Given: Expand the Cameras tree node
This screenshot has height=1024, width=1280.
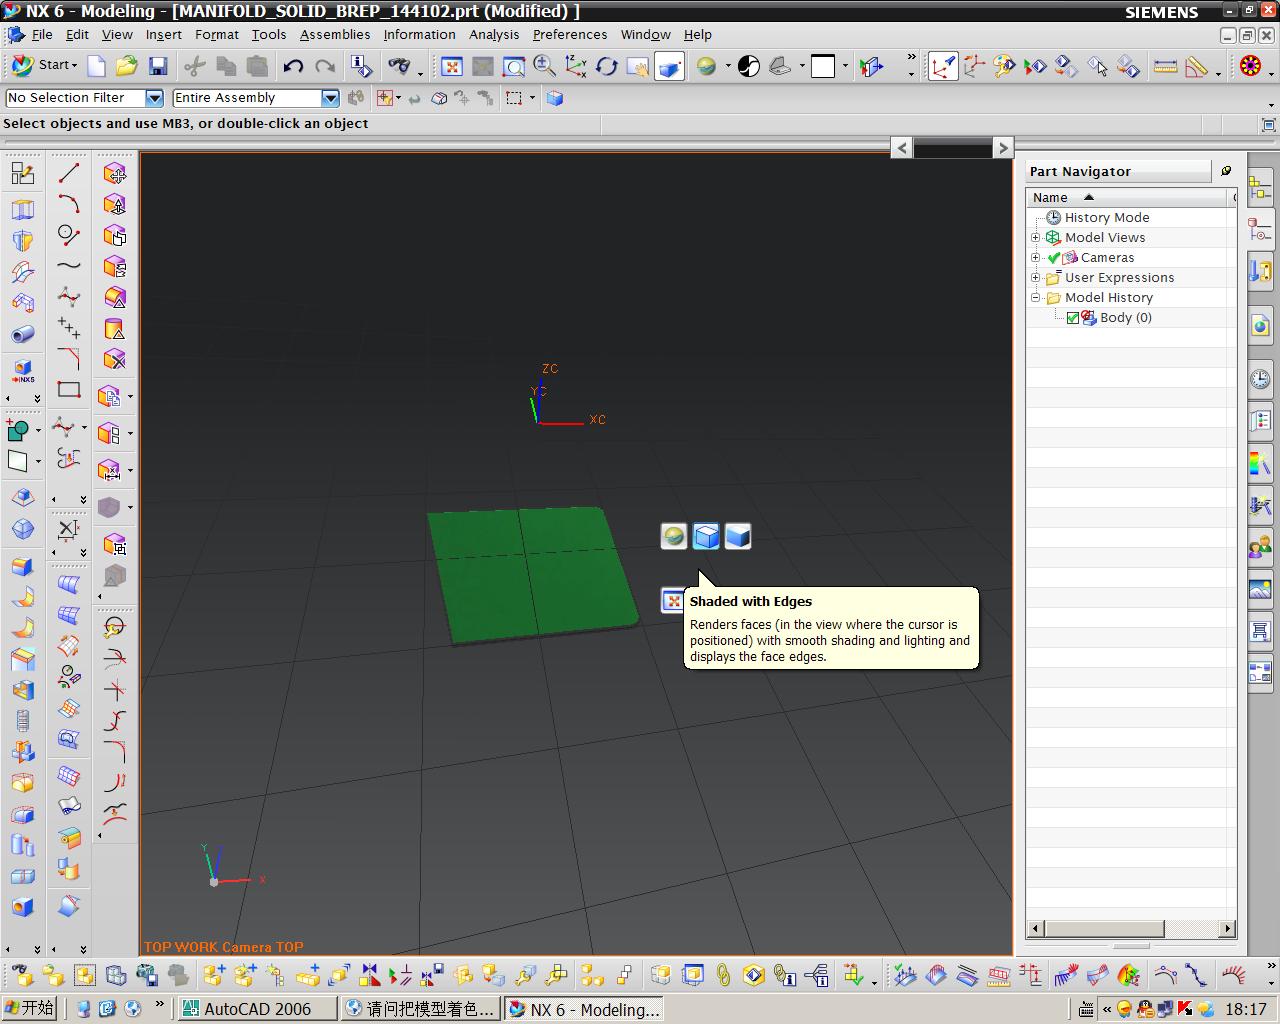Looking at the screenshot, I should pos(1036,258).
